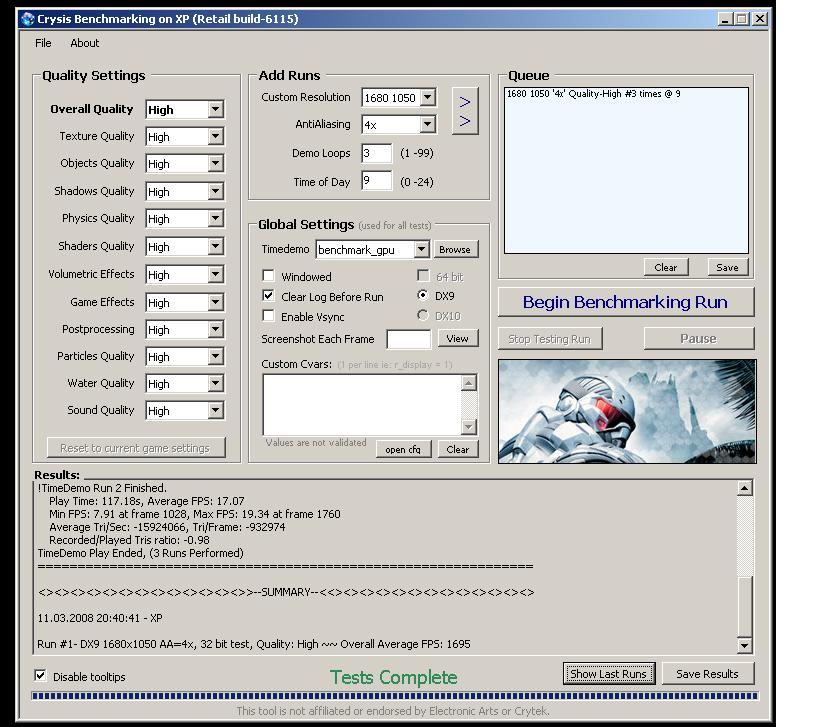Expand Shaders Quality dropdown
Viewport: 840px width, 727px height.
215,246
